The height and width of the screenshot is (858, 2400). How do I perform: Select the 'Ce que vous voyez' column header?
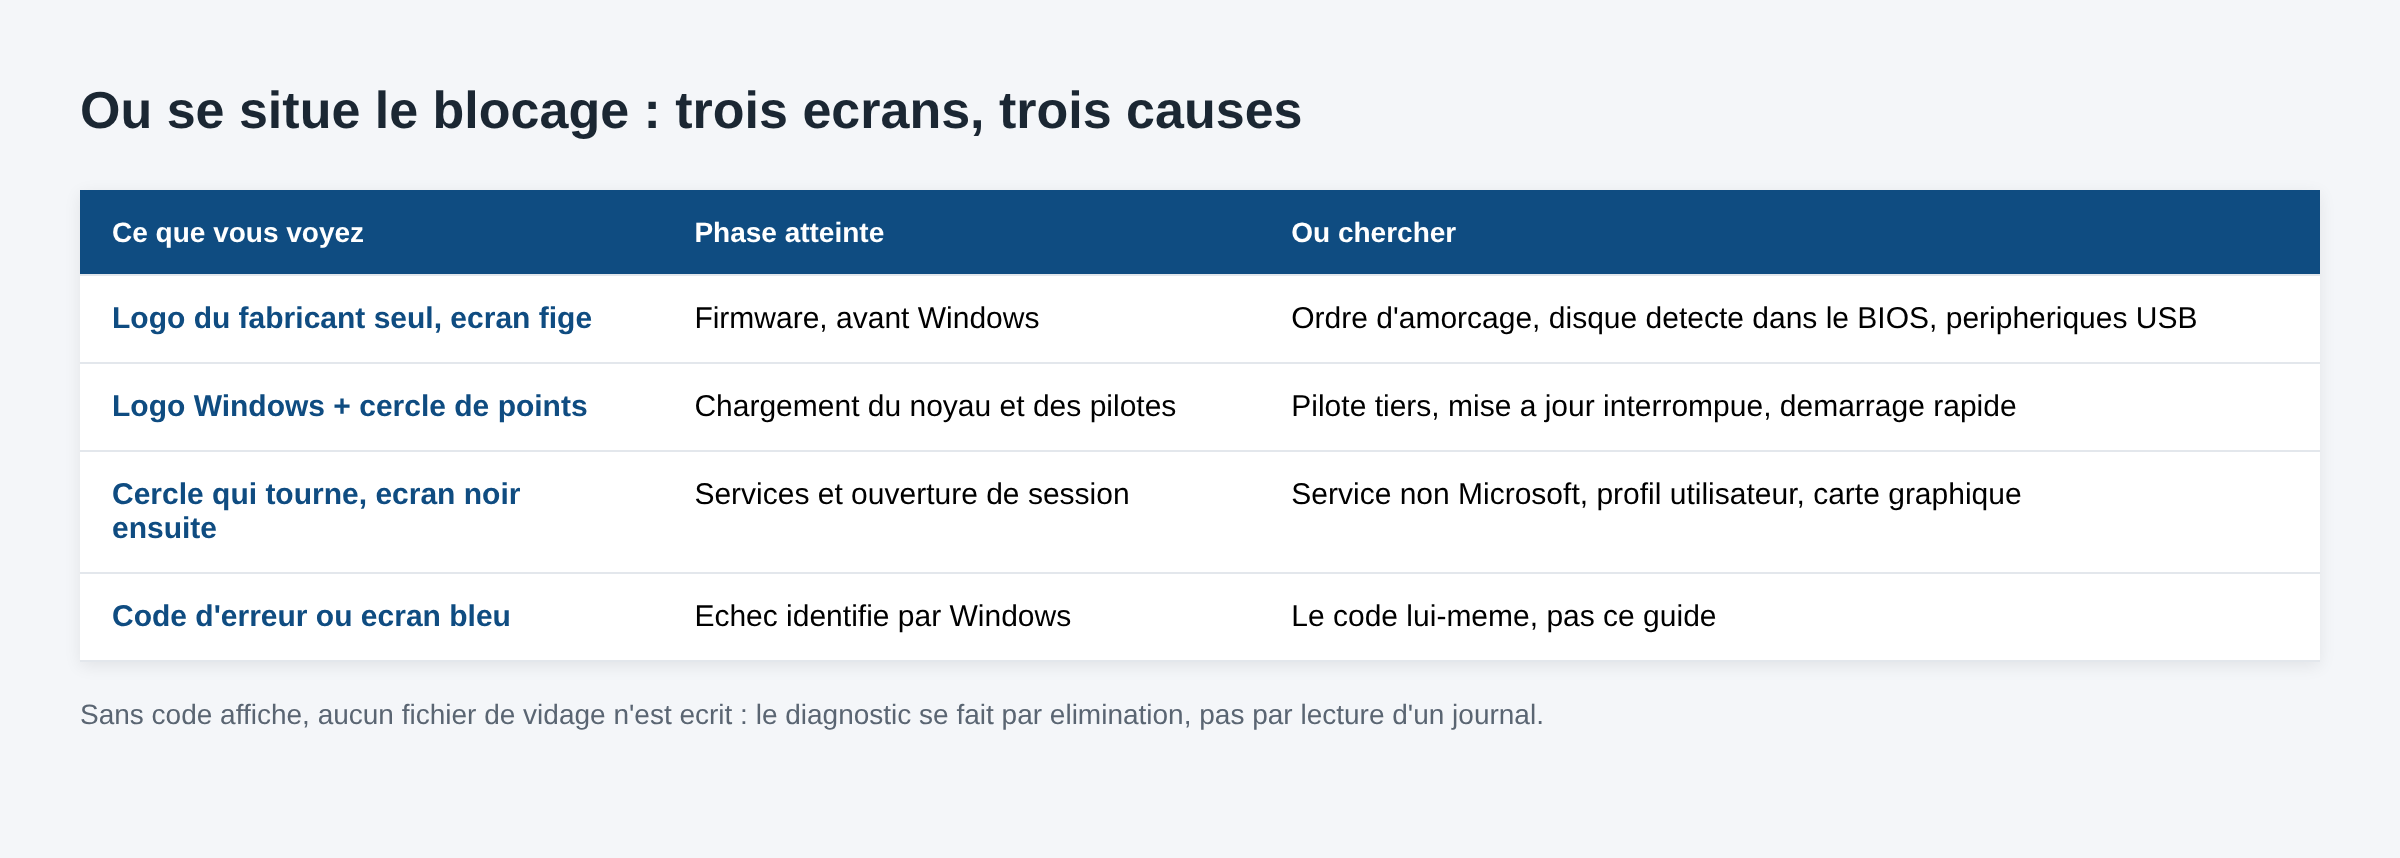[237, 233]
